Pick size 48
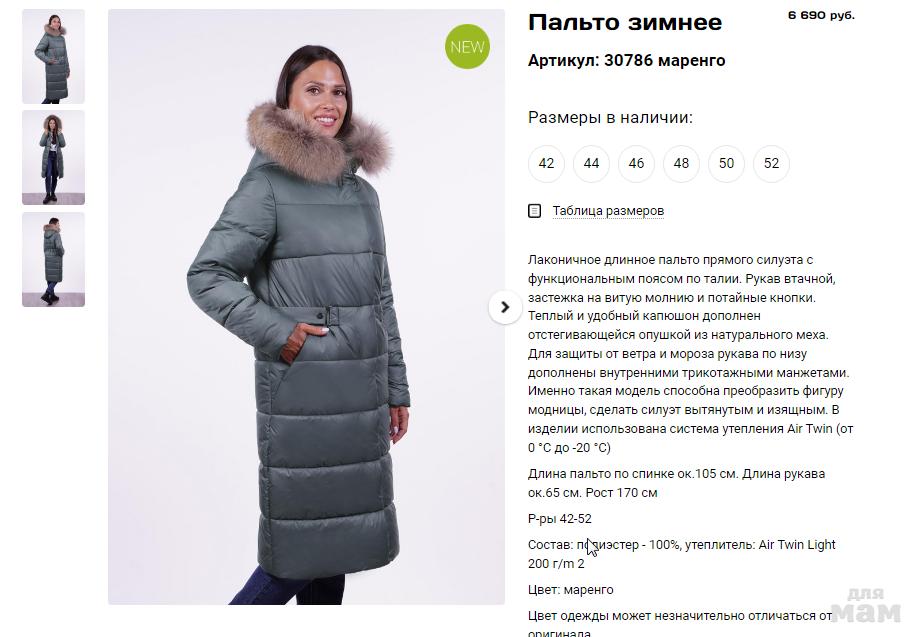The image size is (916, 637). coord(681,164)
